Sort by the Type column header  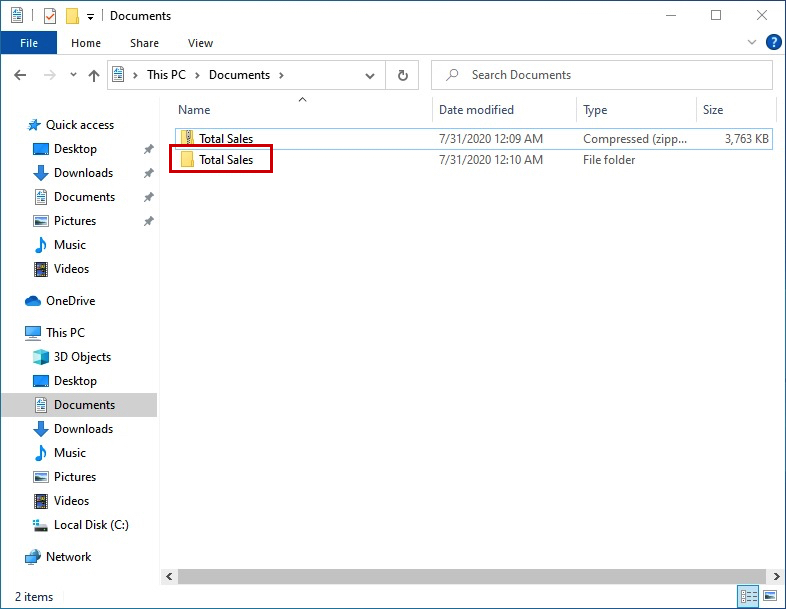pyautogui.click(x=637, y=110)
